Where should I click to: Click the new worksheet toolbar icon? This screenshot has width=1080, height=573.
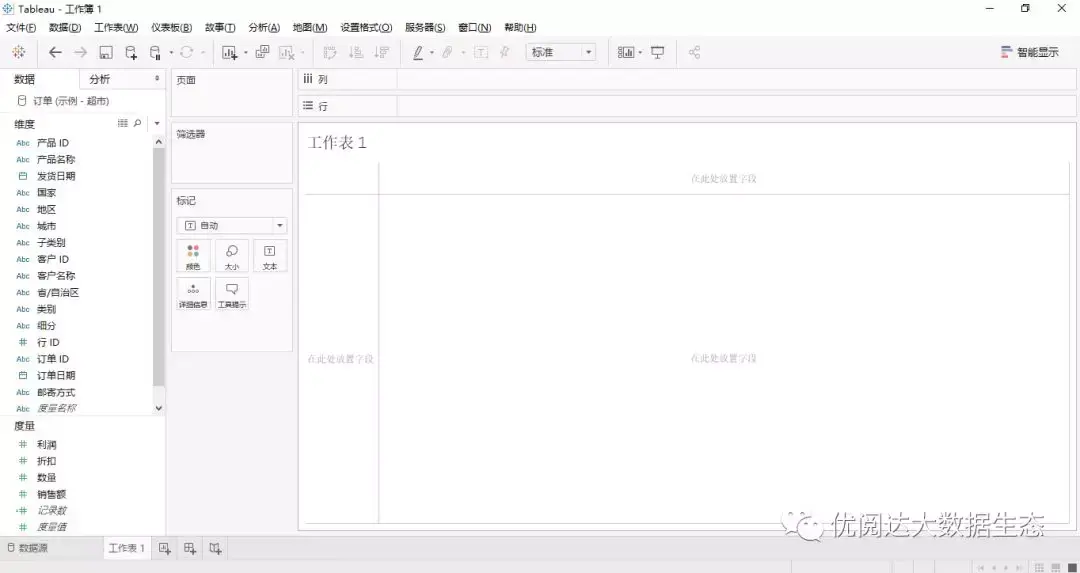[229, 52]
